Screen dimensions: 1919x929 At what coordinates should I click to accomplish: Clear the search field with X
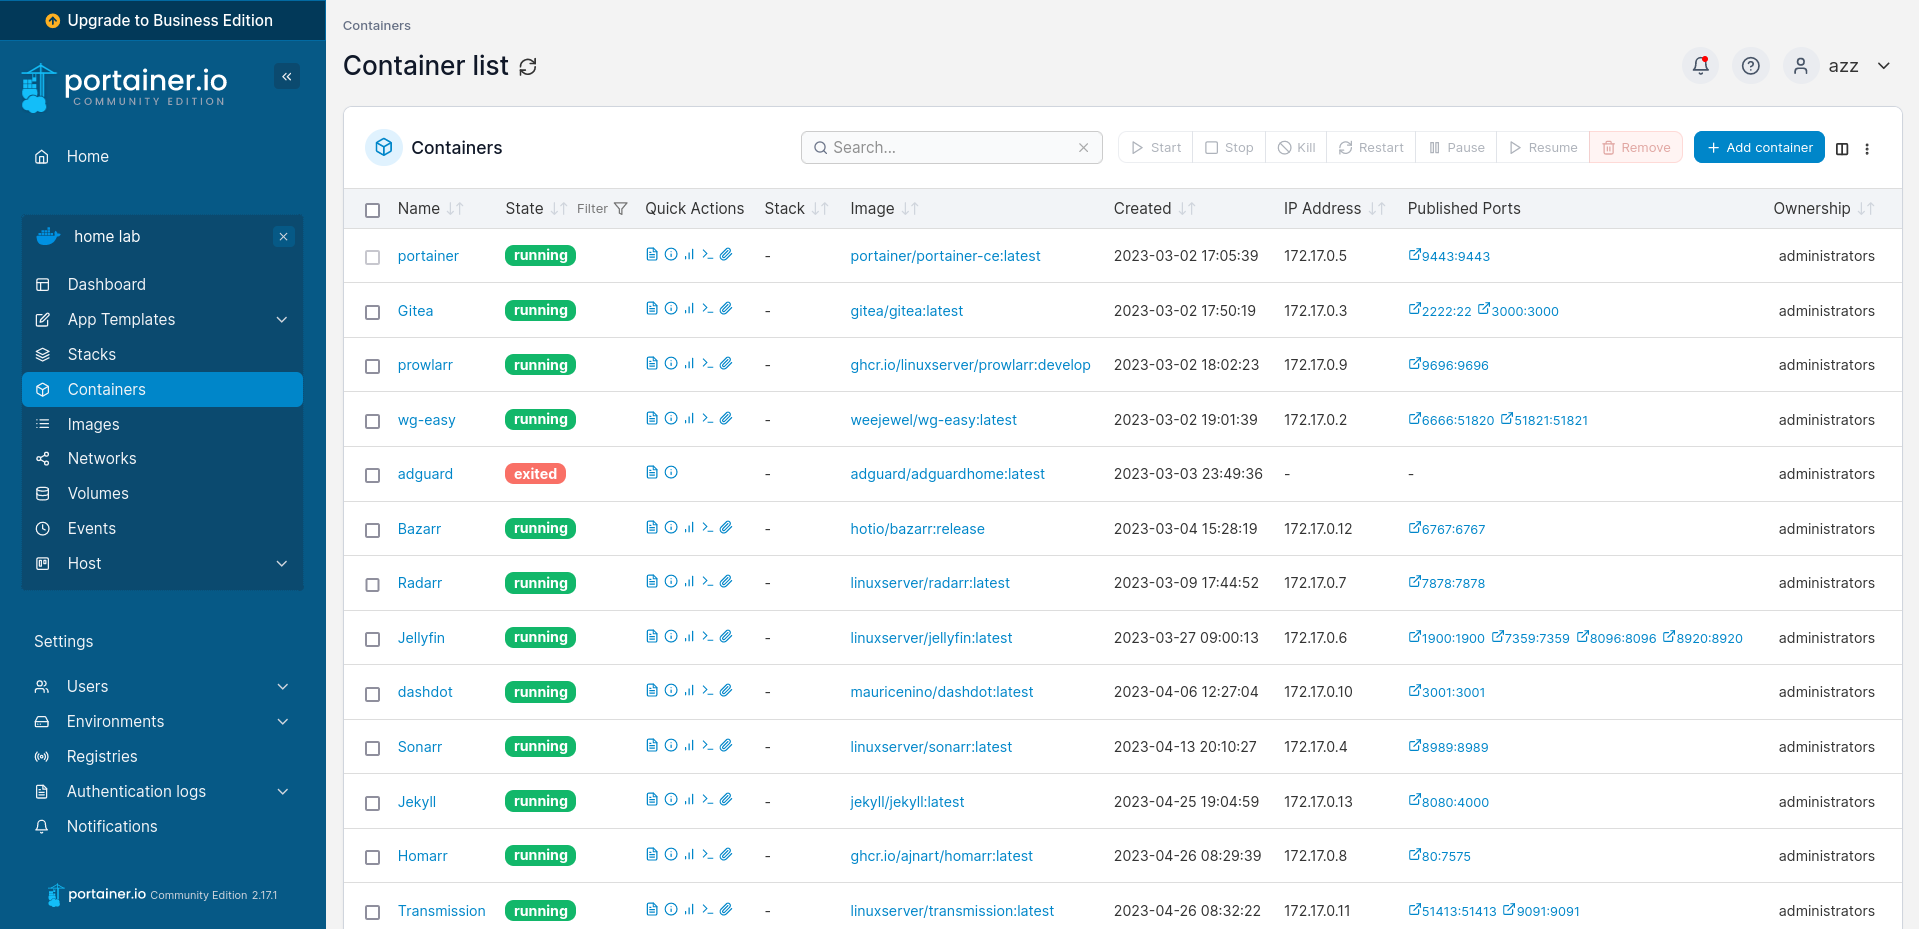(x=1083, y=148)
